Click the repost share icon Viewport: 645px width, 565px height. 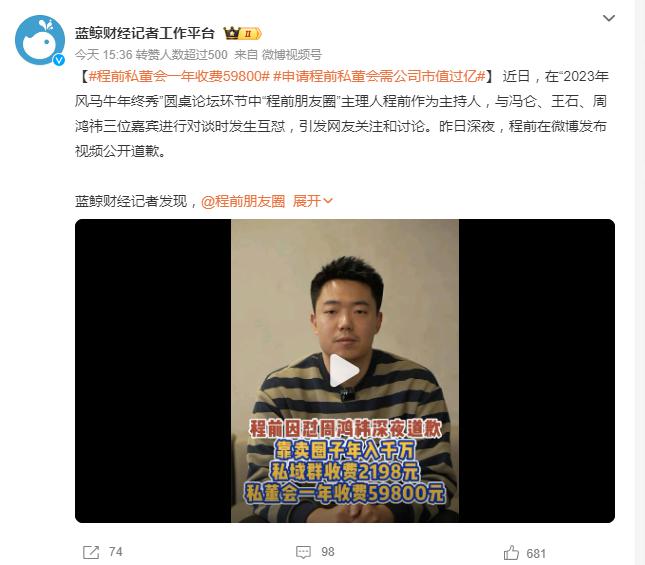click(91, 552)
